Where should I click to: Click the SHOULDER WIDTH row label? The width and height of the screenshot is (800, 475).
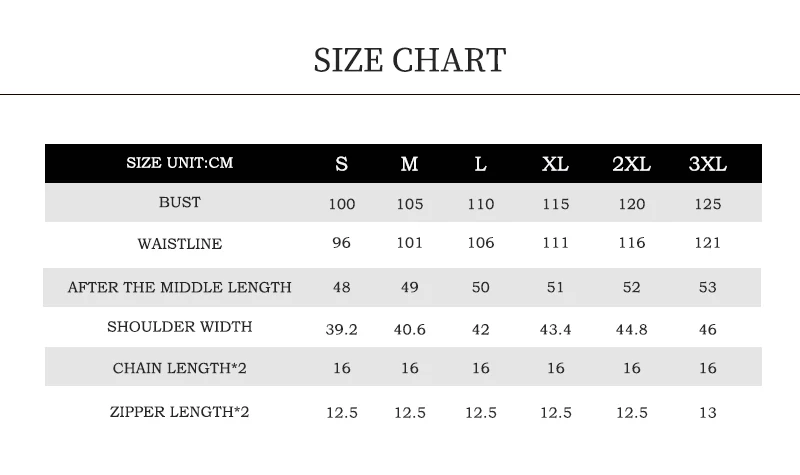[x=180, y=327]
